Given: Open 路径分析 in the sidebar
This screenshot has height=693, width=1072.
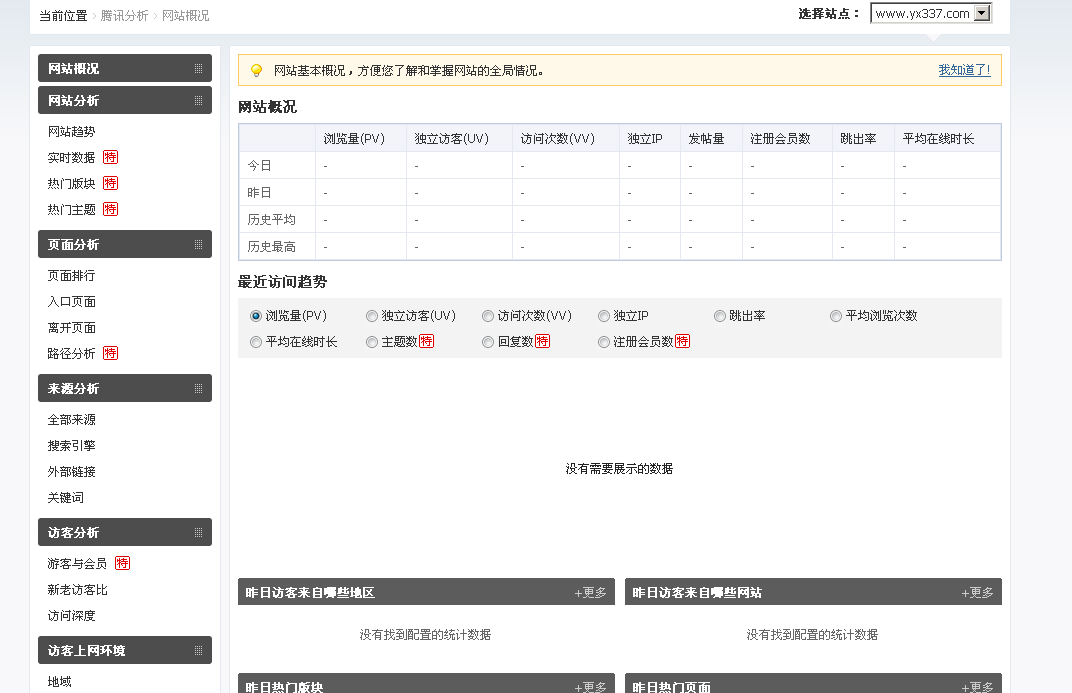Looking at the screenshot, I should pos(72,353).
